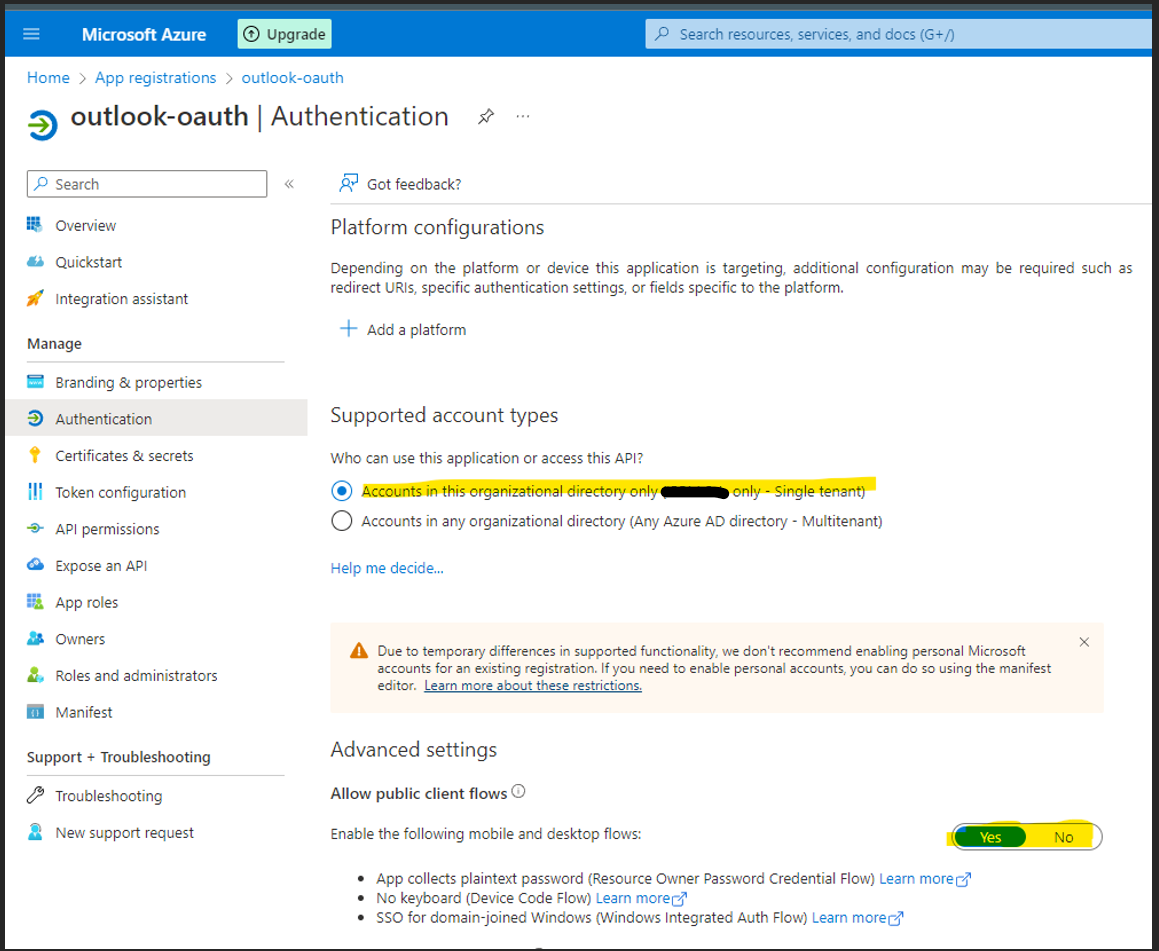This screenshot has height=951, width=1159.
Task: Open Expose an API page
Action: tap(101, 566)
